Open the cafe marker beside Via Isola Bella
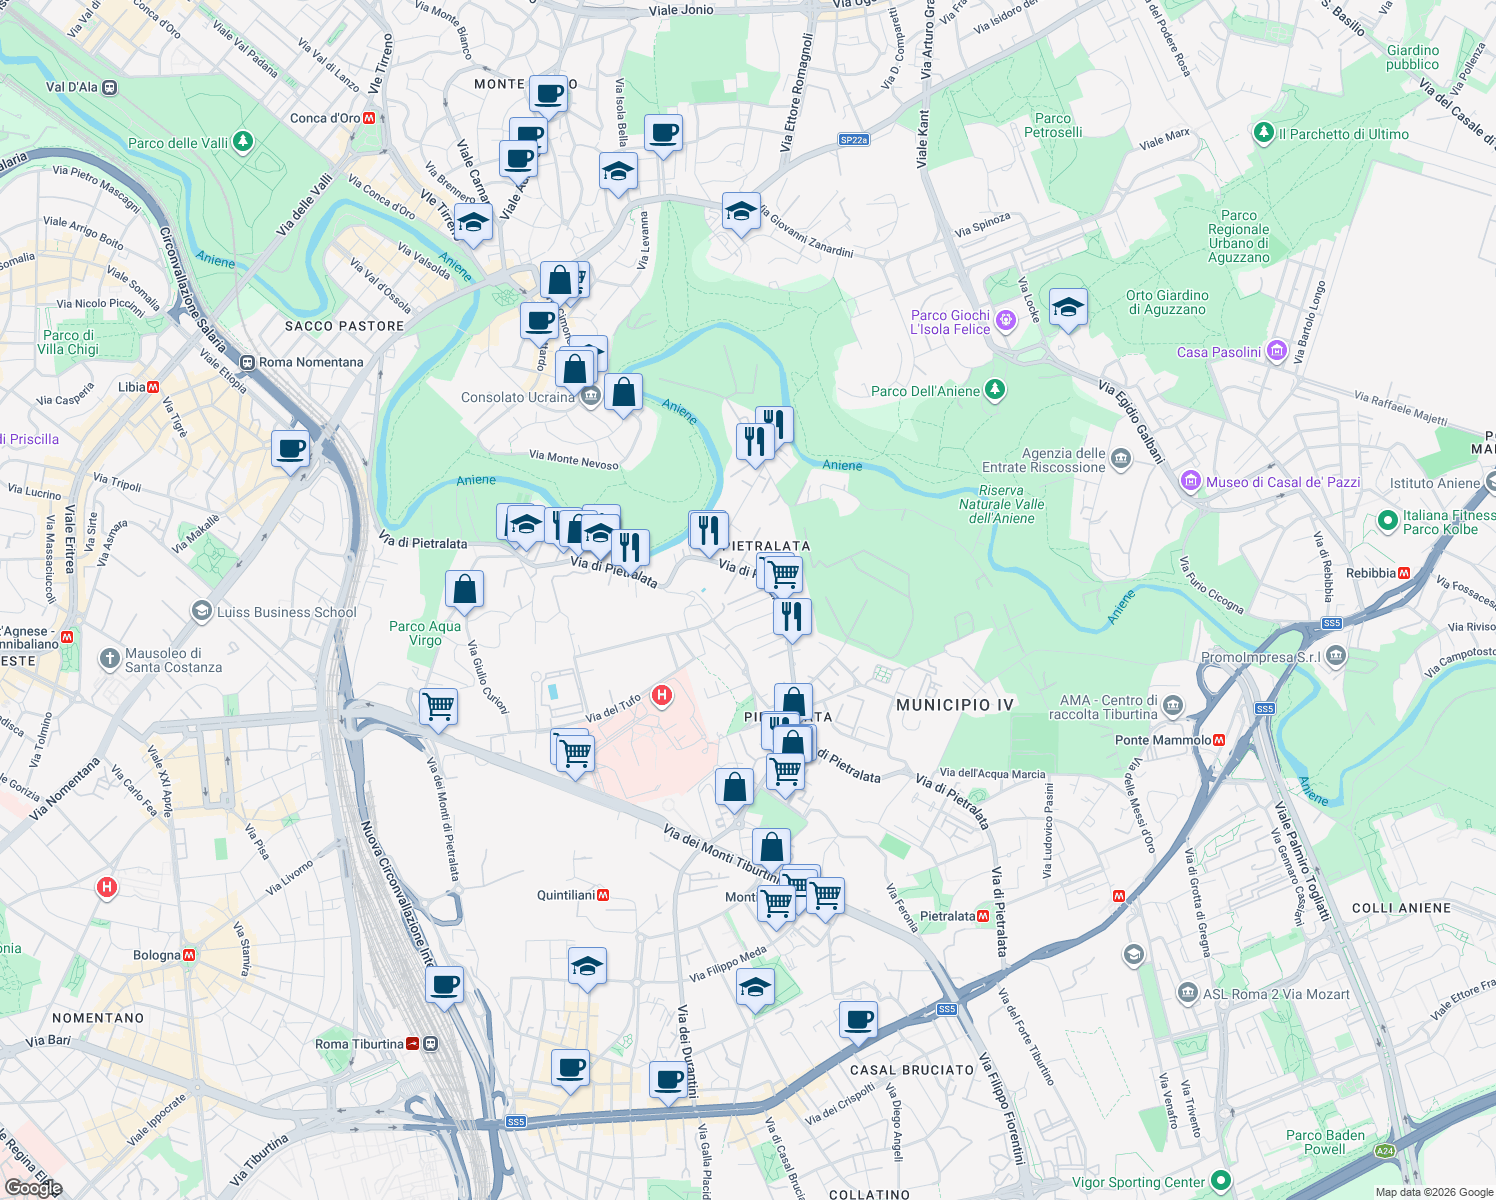Image resolution: width=1496 pixels, height=1200 pixels. pyautogui.click(x=663, y=134)
